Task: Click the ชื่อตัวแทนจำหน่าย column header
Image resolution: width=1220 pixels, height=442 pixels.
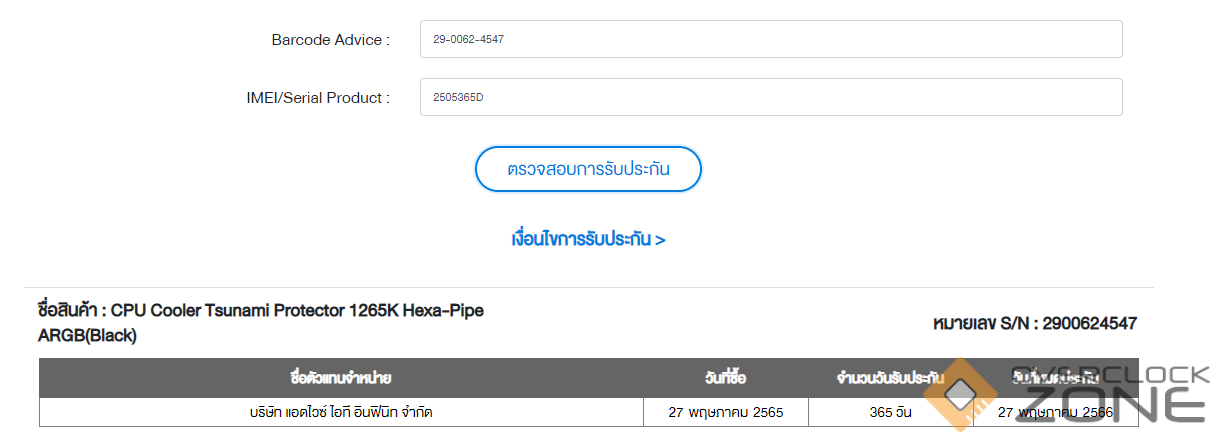Action: pos(340,379)
